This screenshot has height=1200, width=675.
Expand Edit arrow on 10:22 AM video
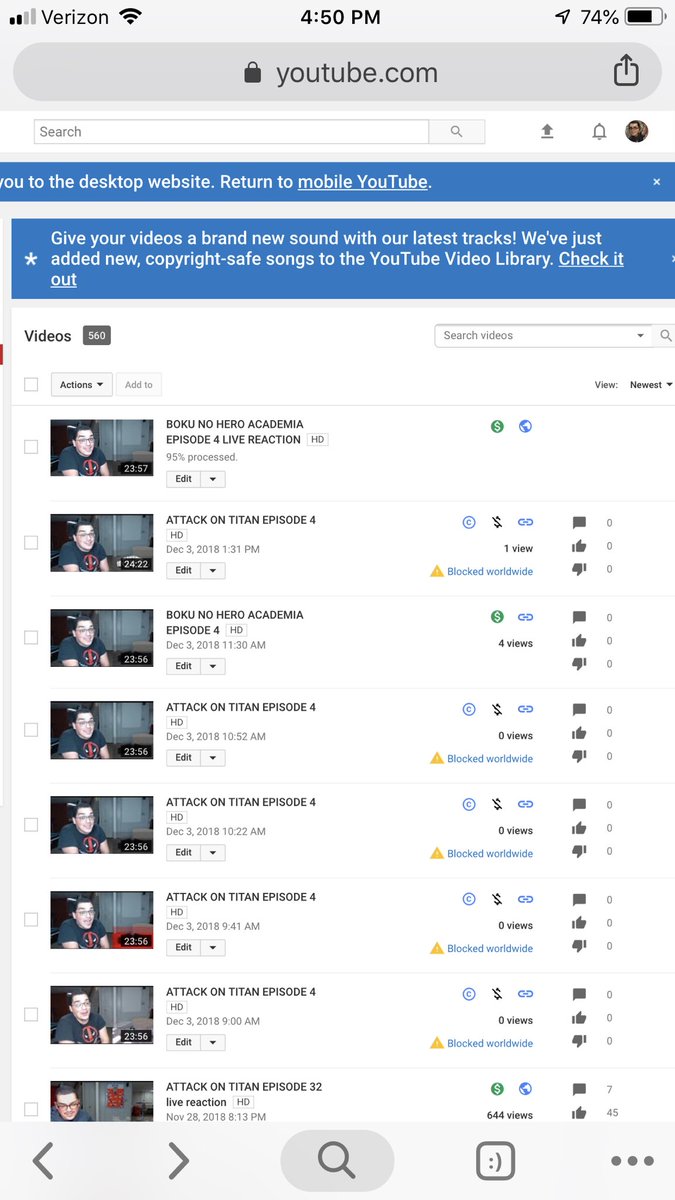[x=213, y=852]
